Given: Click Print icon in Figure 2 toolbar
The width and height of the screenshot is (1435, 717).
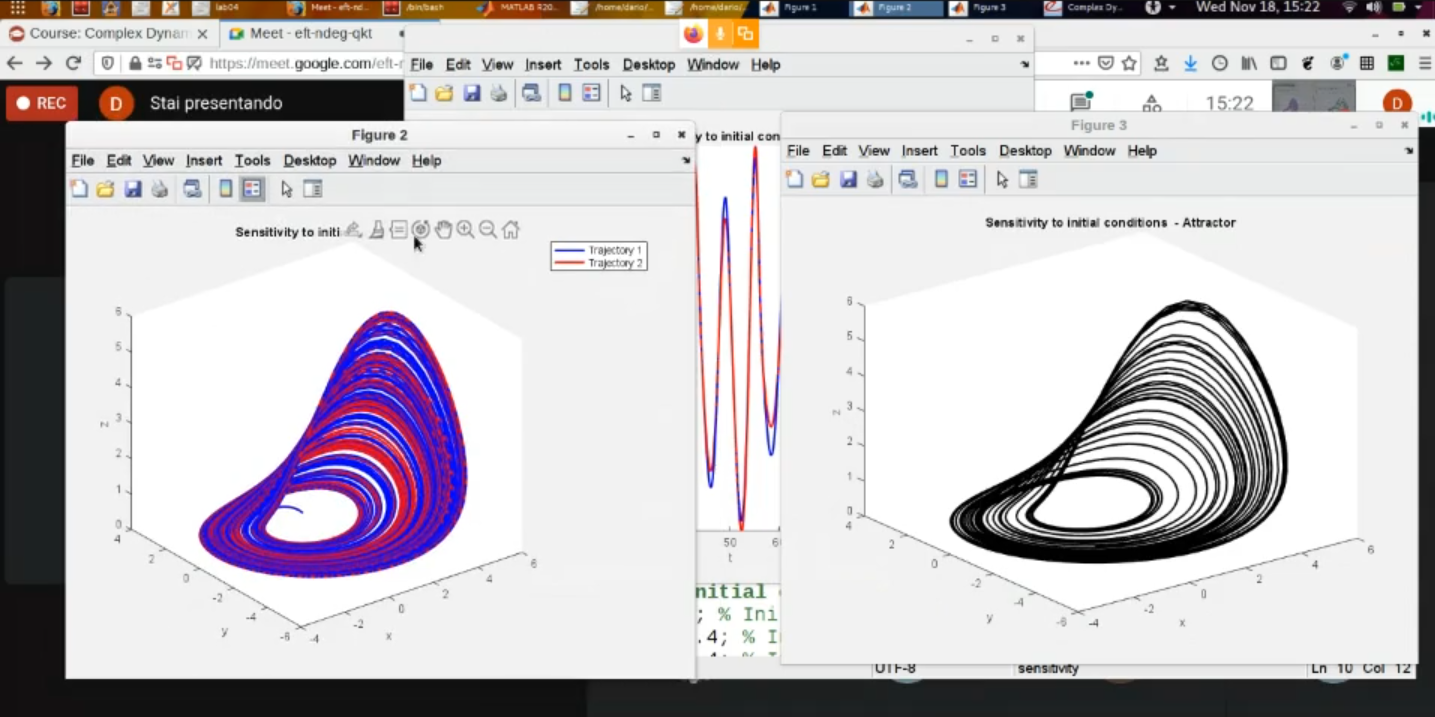Looking at the screenshot, I should pyautogui.click(x=160, y=189).
